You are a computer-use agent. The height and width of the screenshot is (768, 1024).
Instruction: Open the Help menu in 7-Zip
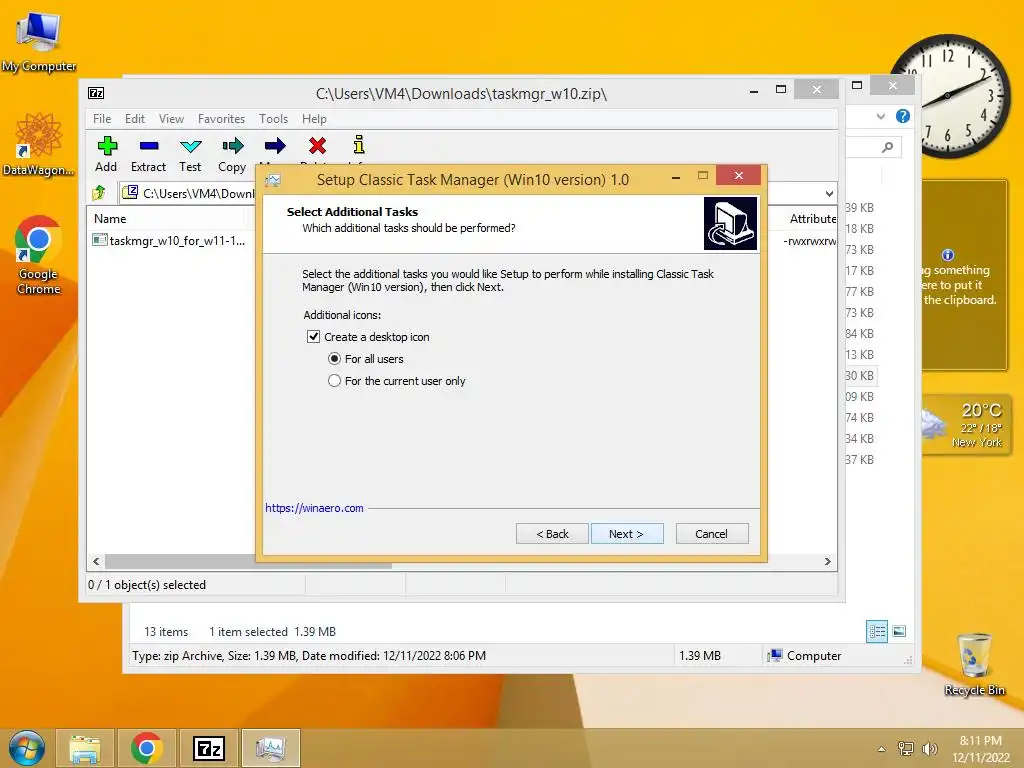pyautogui.click(x=314, y=119)
